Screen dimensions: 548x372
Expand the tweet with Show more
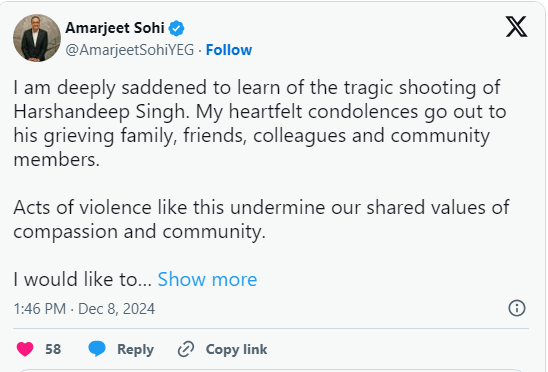207,279
